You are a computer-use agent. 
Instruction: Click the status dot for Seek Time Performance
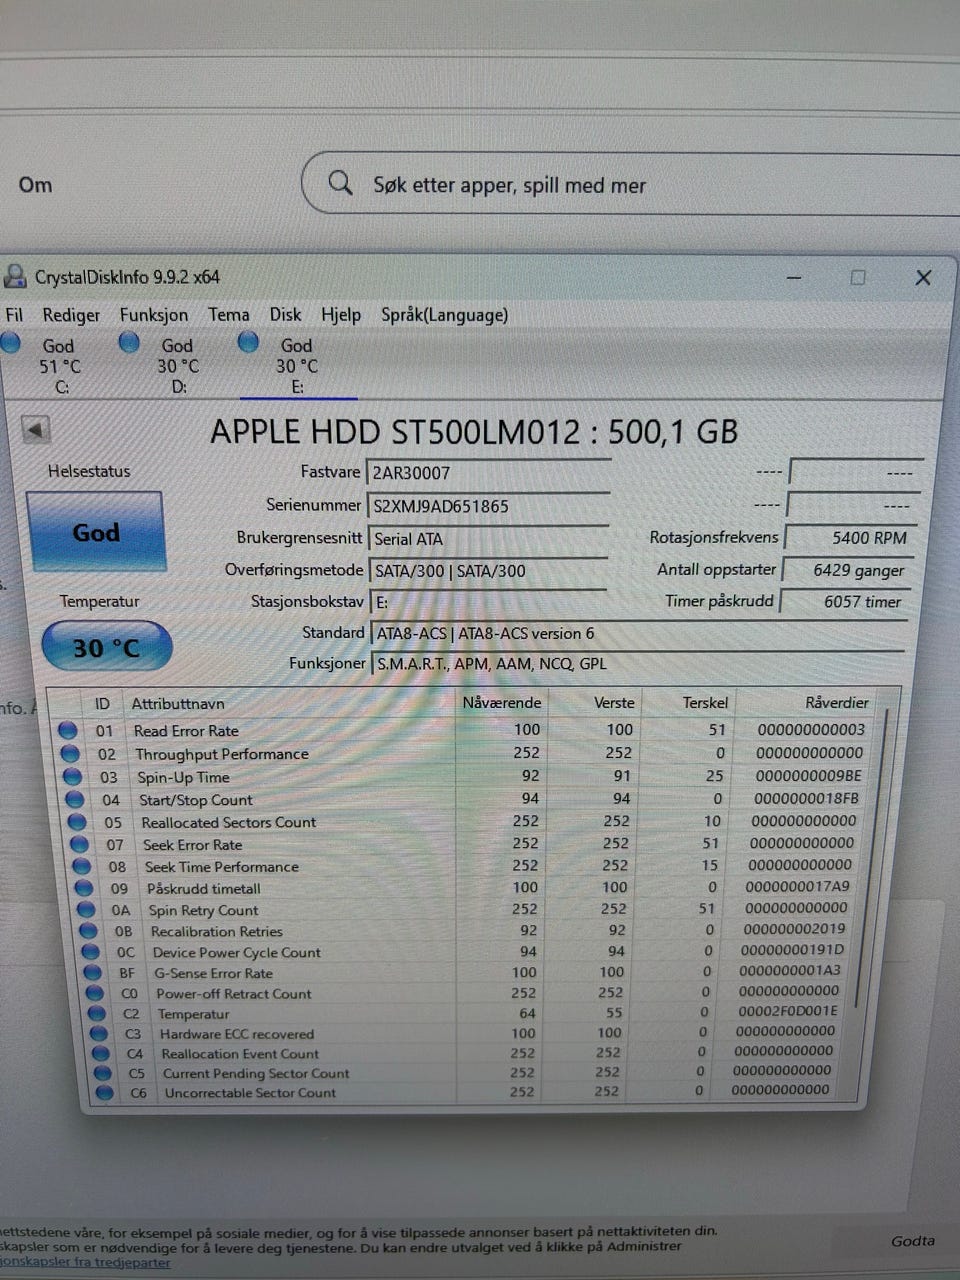[82, 867]
